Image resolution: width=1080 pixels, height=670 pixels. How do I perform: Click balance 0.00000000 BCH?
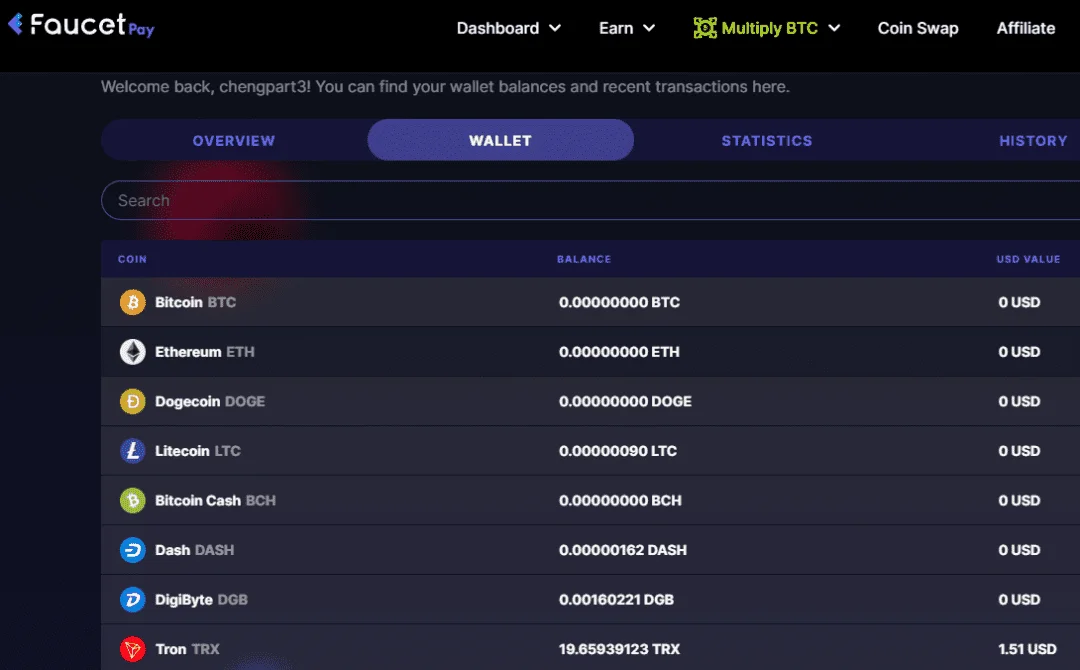(x=620, y=501)
